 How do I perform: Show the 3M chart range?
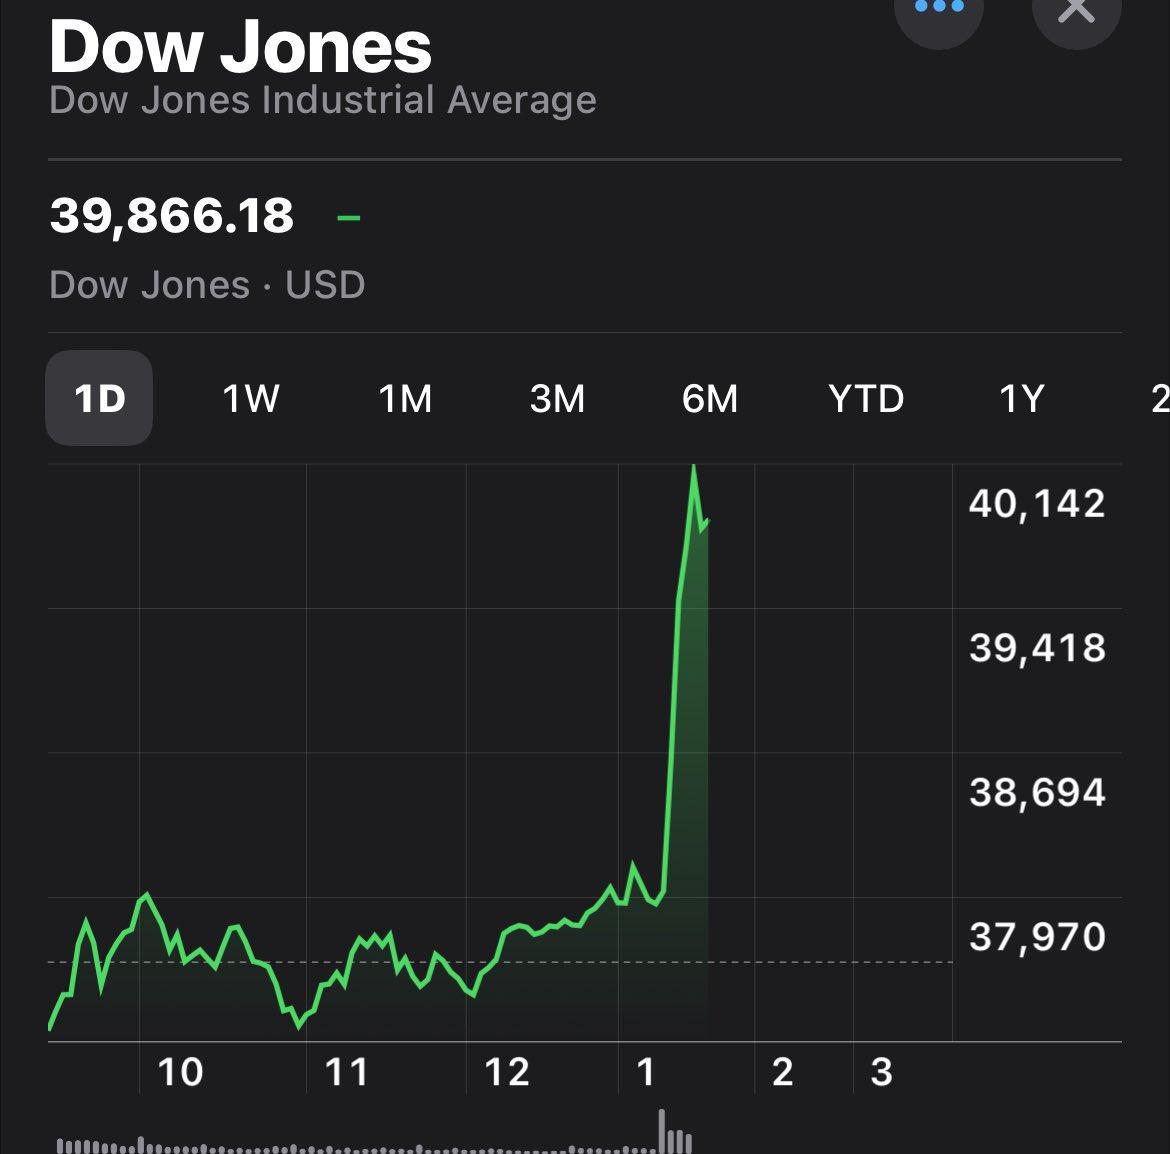(x=557, y=398)
